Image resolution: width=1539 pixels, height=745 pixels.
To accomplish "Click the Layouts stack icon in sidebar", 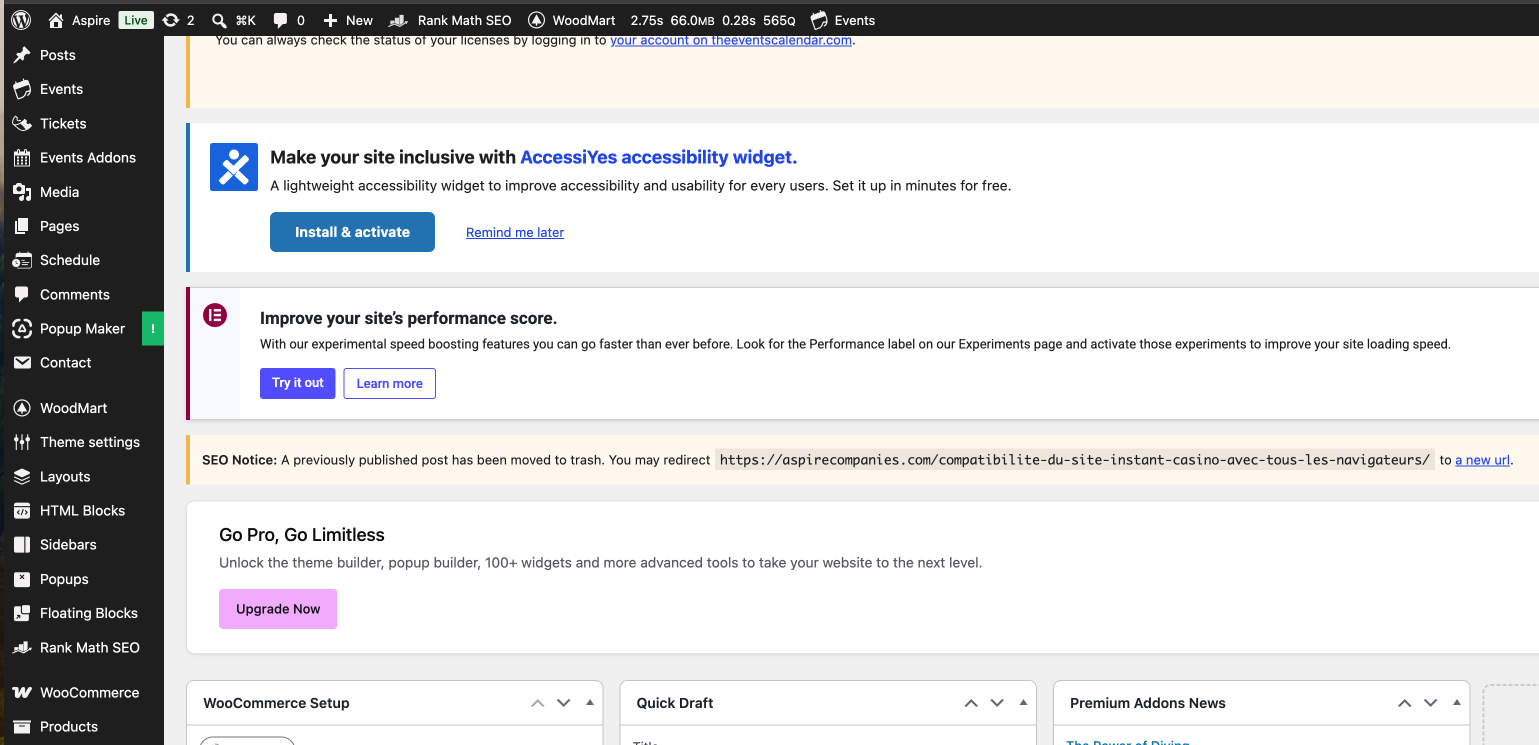I will click(22, 477).
